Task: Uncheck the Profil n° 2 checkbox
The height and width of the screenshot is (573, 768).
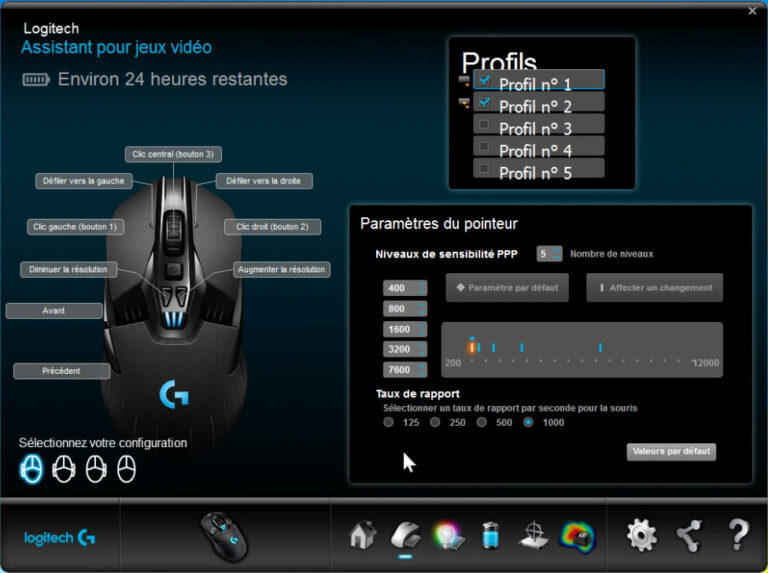Action: pyautogui.click(x=484, y=102)
